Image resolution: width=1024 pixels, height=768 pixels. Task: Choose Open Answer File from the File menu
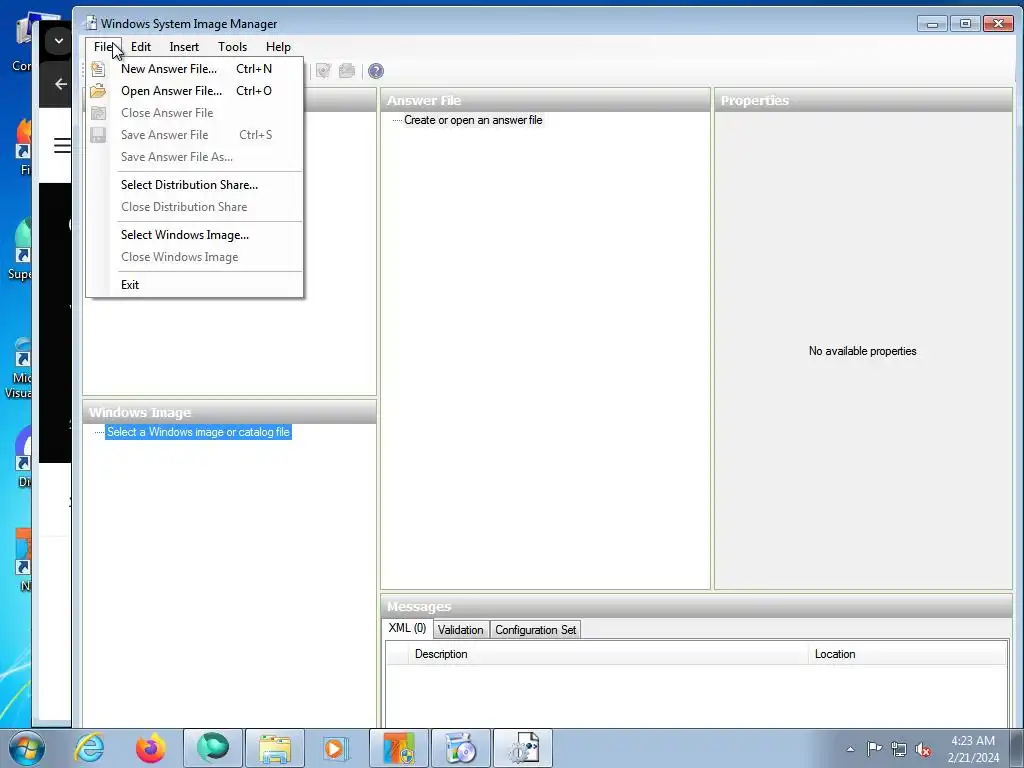tap(195, 91)
